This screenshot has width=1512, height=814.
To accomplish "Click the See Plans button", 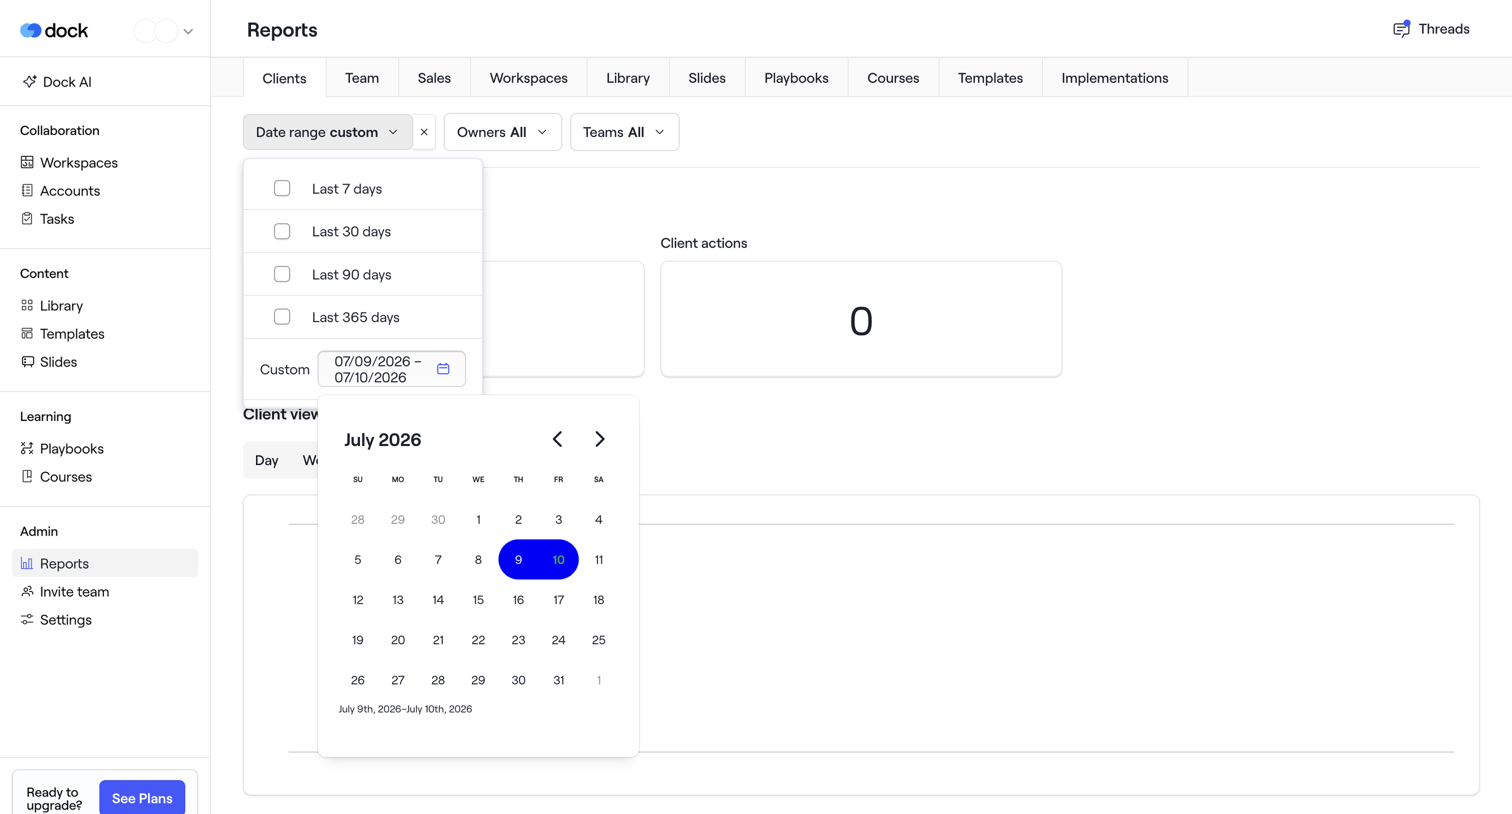I will coord(142,798).
